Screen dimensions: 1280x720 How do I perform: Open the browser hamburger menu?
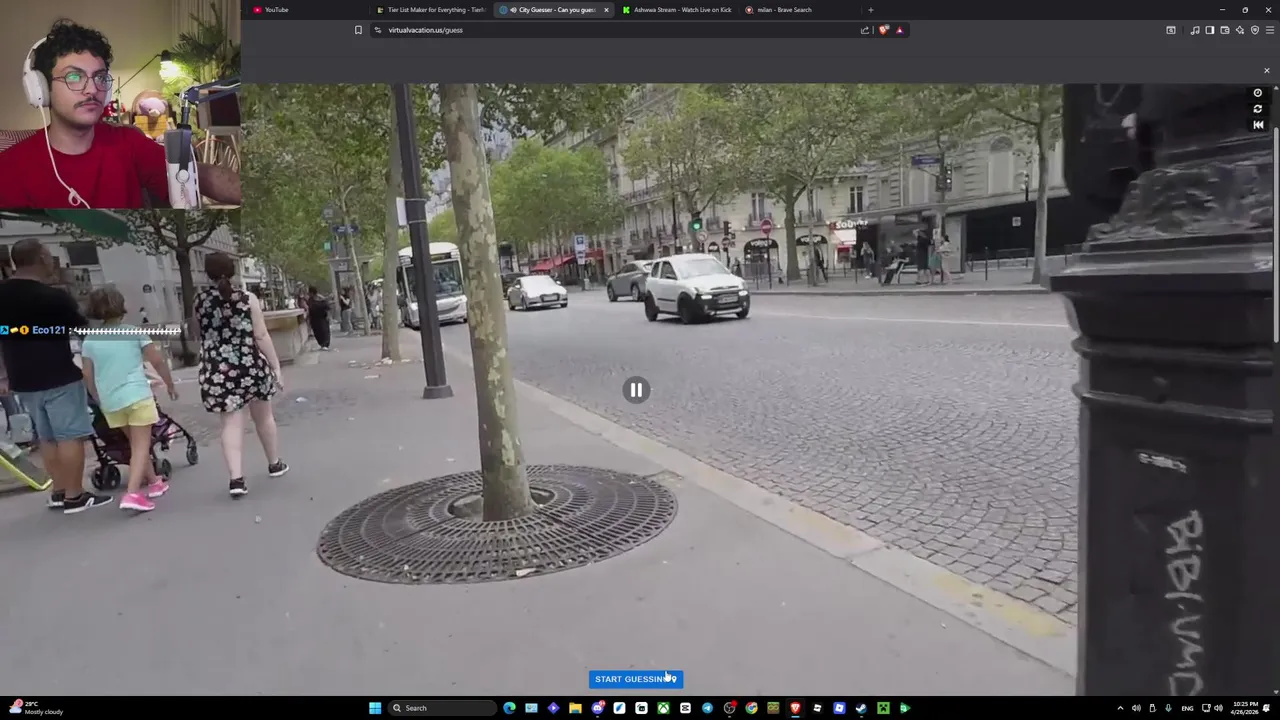1270,30
